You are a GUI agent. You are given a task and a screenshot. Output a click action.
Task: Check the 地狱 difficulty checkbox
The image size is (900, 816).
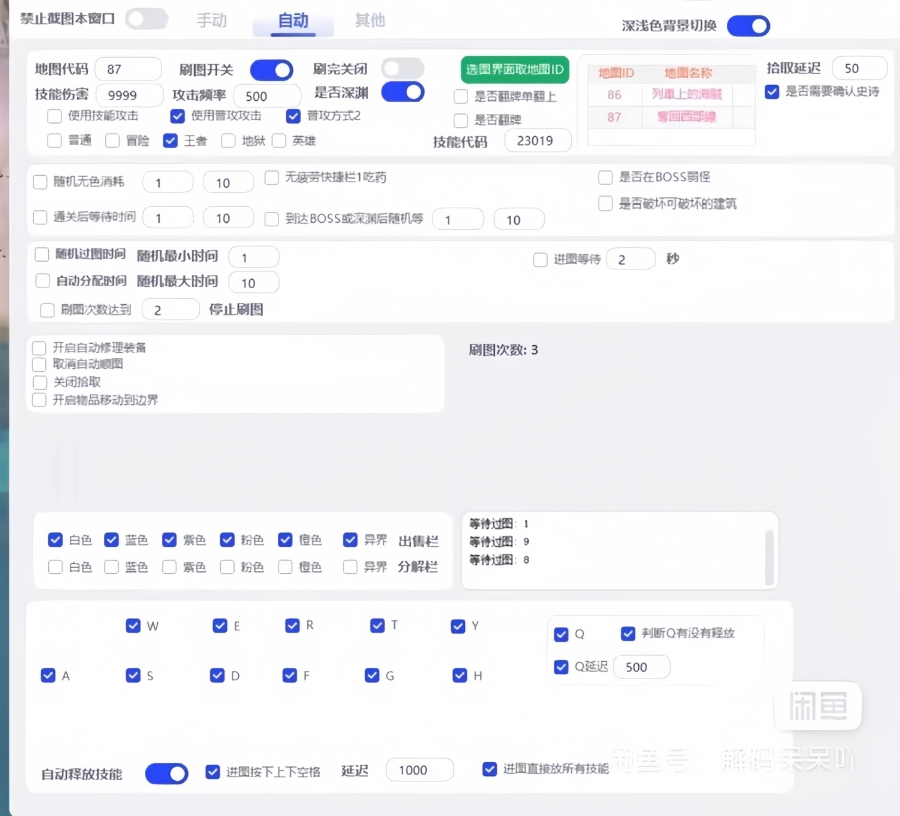[x=228, y=141]
